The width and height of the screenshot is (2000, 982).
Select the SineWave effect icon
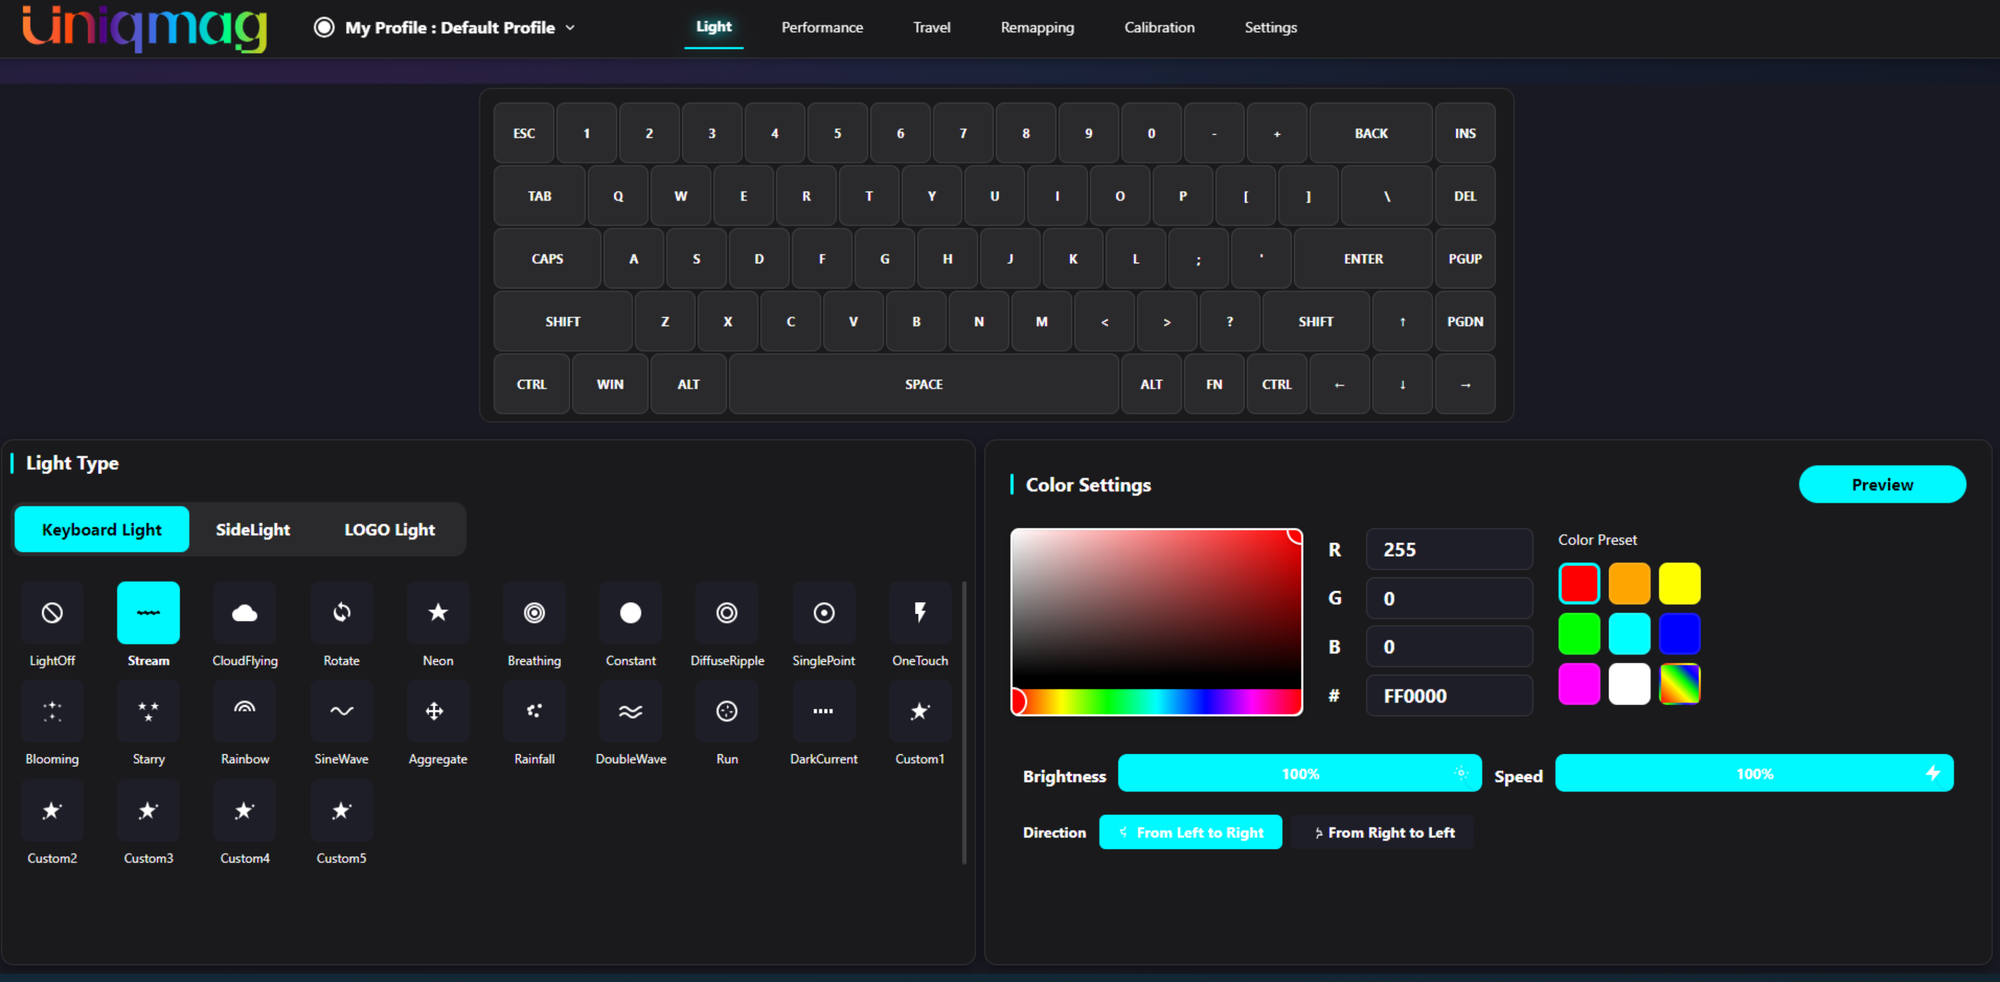pyautogui.click(x=342, y=711)
